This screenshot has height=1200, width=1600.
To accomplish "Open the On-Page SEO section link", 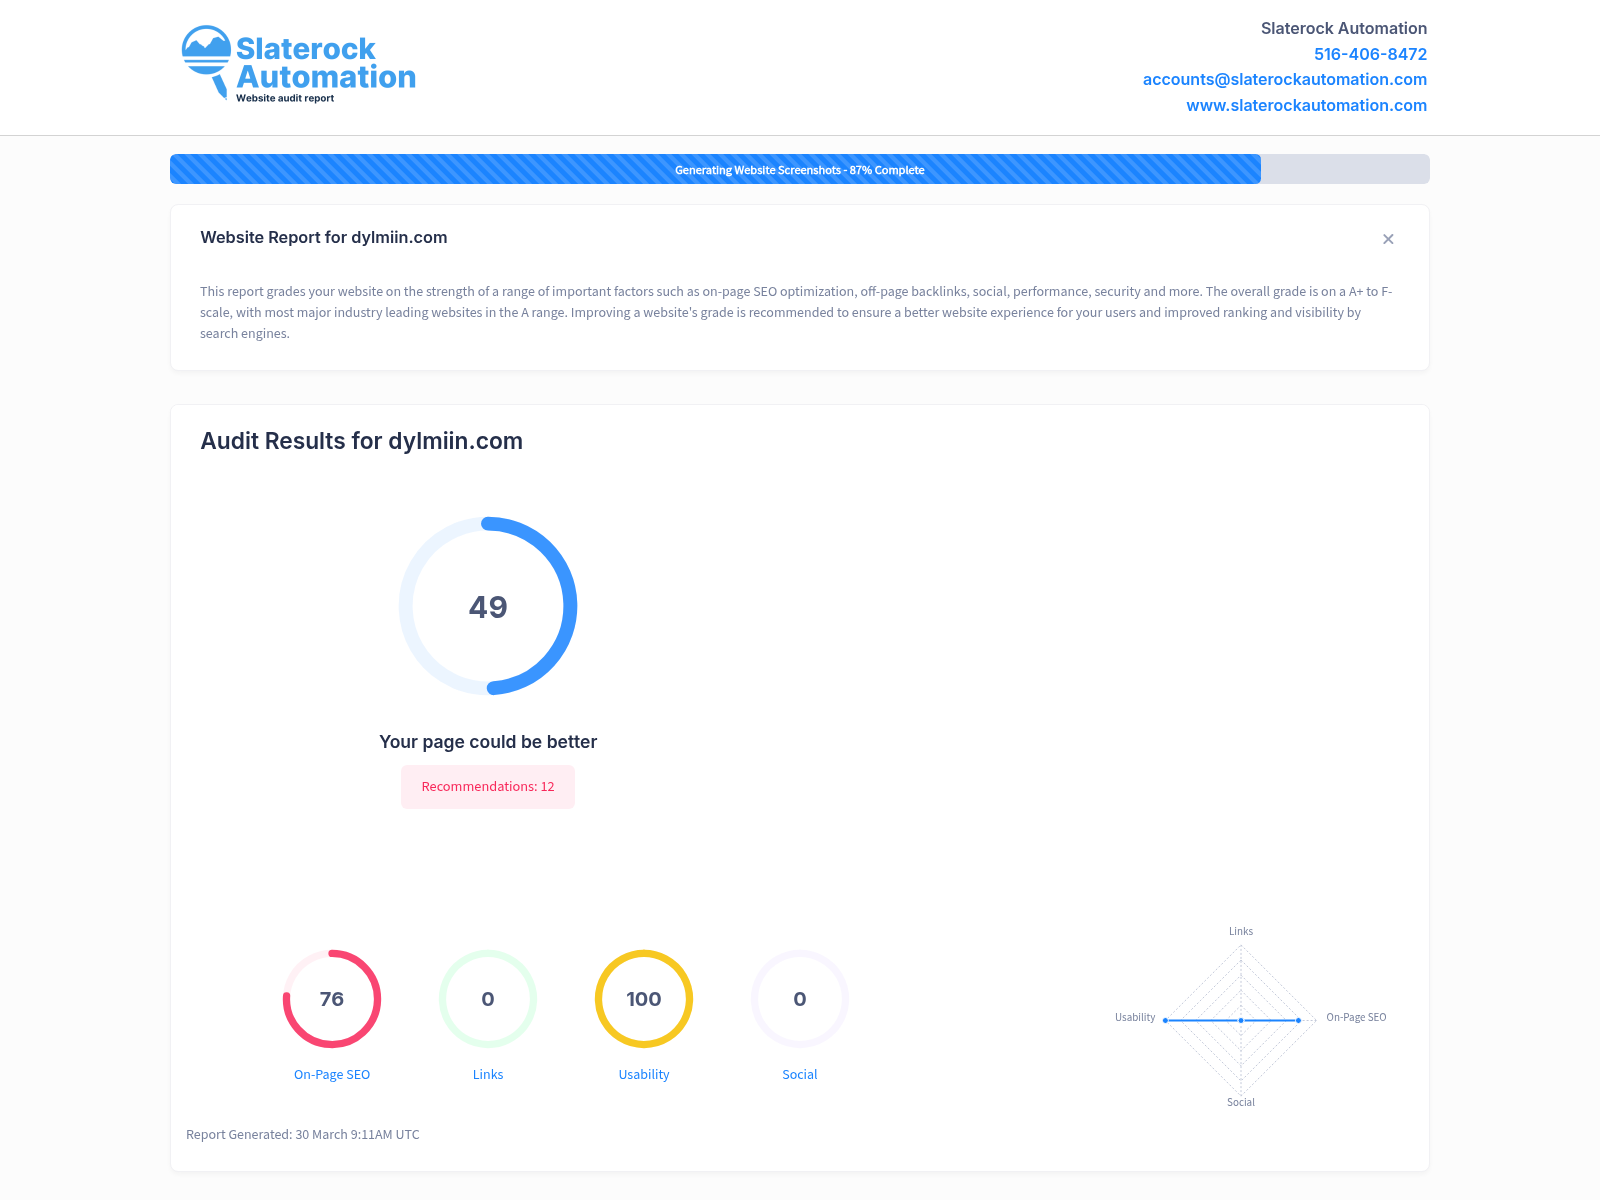I will (332, 1074).
